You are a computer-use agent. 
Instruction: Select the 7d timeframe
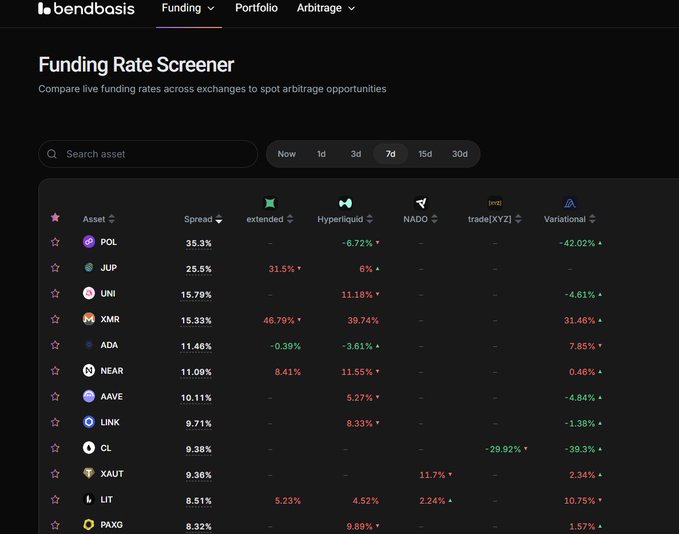pos(391,154)
